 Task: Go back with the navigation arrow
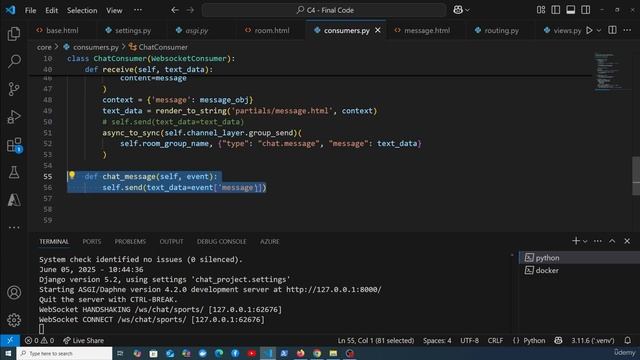pos(175,10)
